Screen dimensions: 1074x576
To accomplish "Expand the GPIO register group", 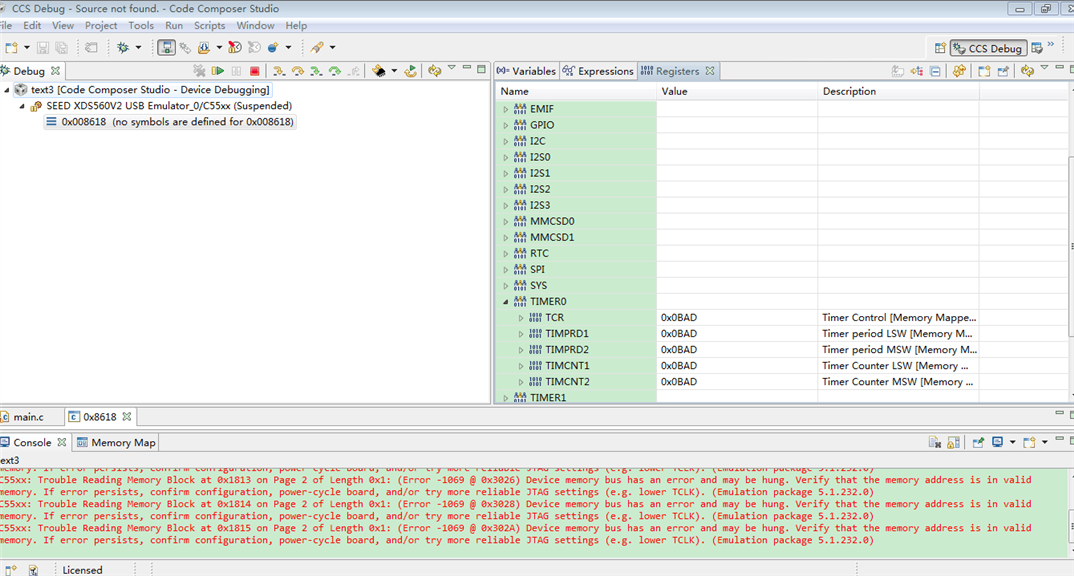I will pyautogui.click(x=506, y=125).
